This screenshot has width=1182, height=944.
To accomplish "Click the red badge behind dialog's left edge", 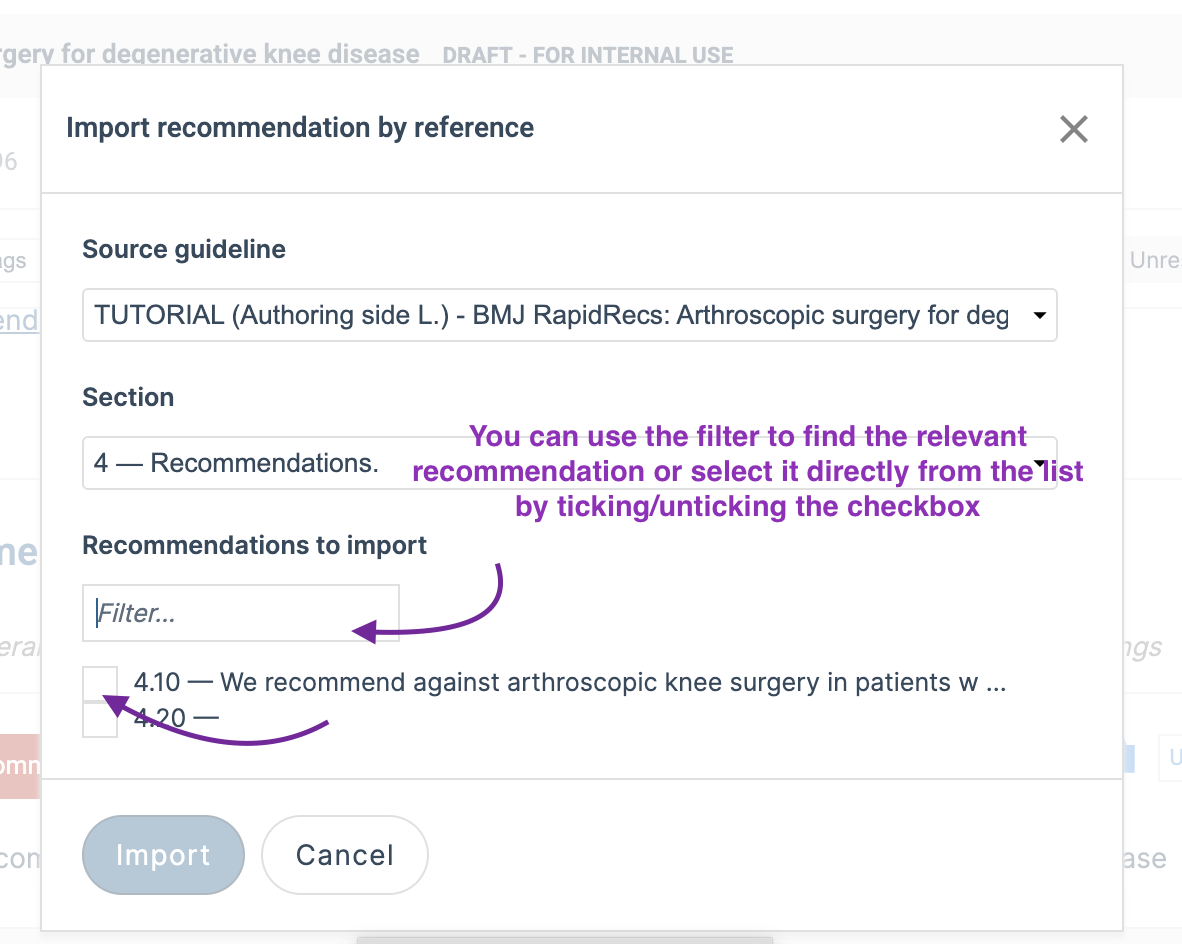I will coord(20,766).
